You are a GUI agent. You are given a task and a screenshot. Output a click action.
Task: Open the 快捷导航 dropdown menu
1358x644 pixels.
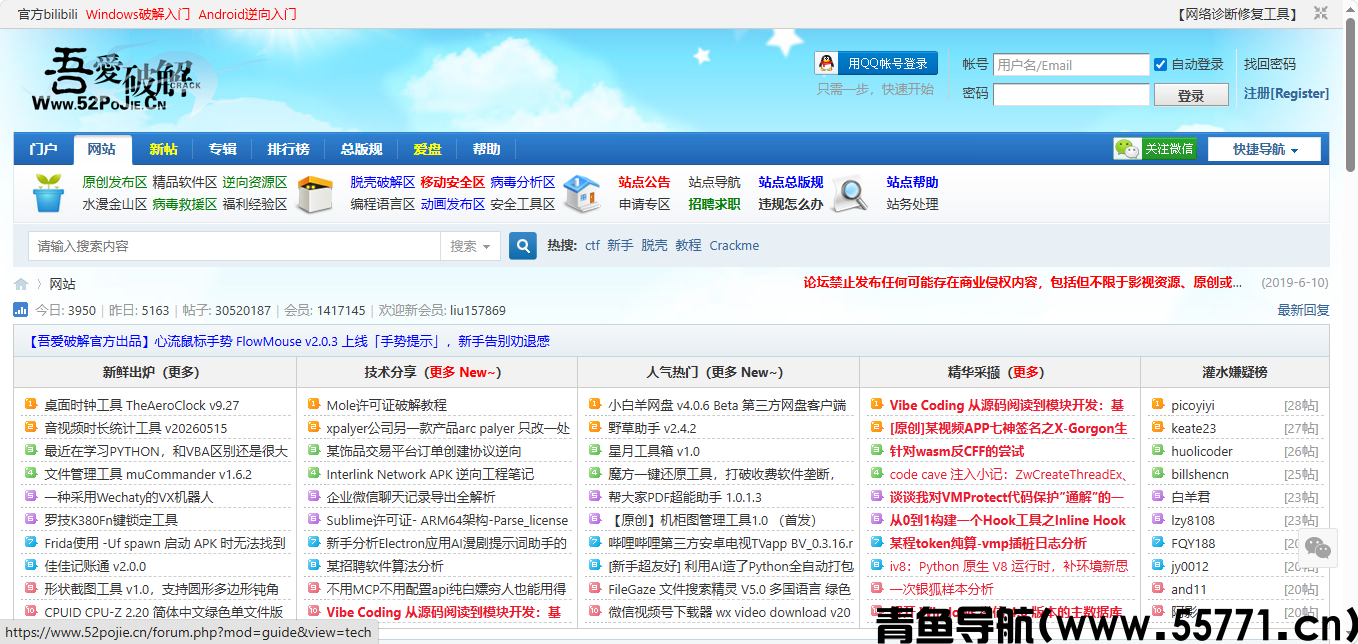click(x=1264, y=149)
